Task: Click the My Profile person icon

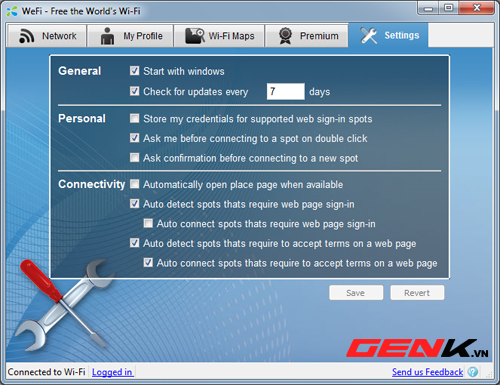Action: [x=107, y=36]
